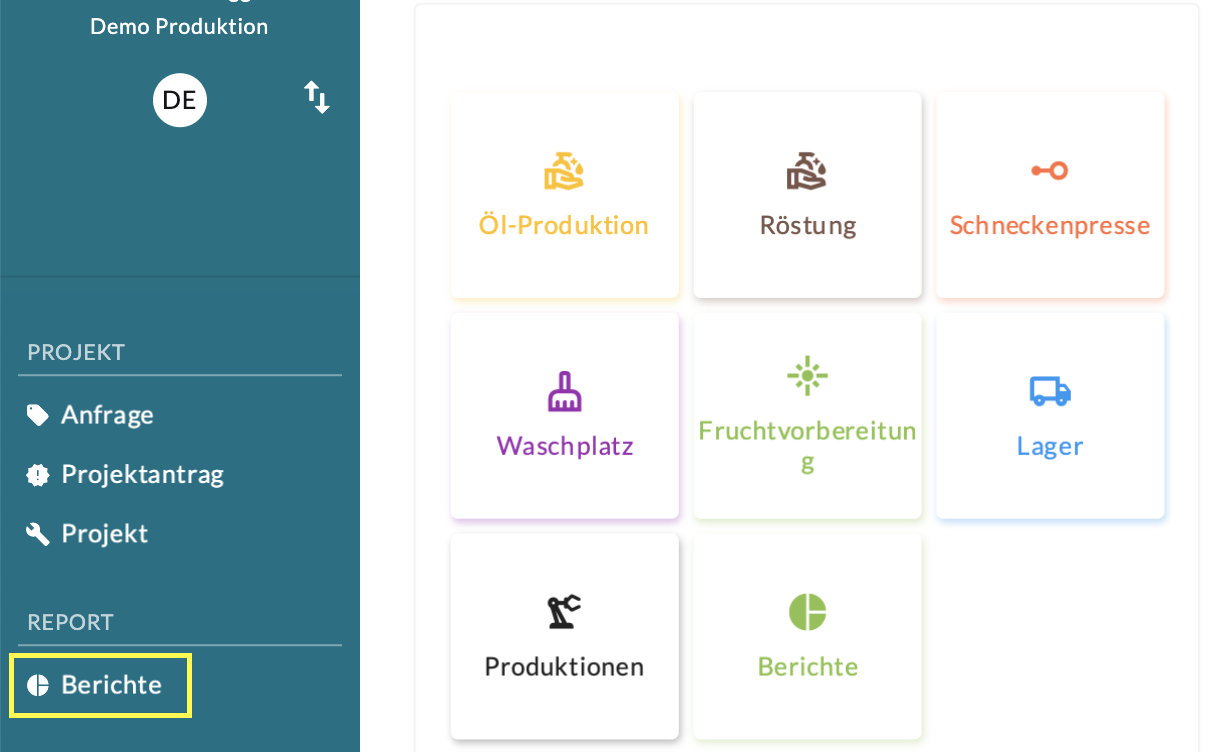Click the tag icon beside Anfrage
Viewport: 1206px width, 752px height.
coord(38,415)
